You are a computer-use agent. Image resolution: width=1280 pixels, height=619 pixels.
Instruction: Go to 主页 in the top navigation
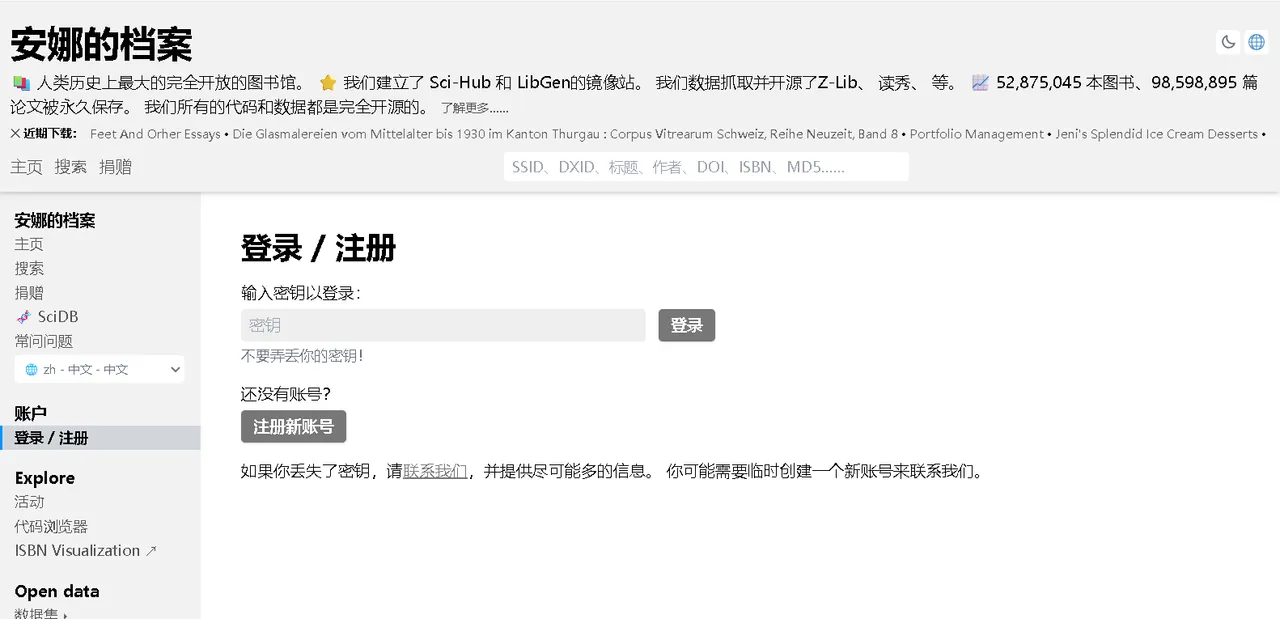click(26, 167)
